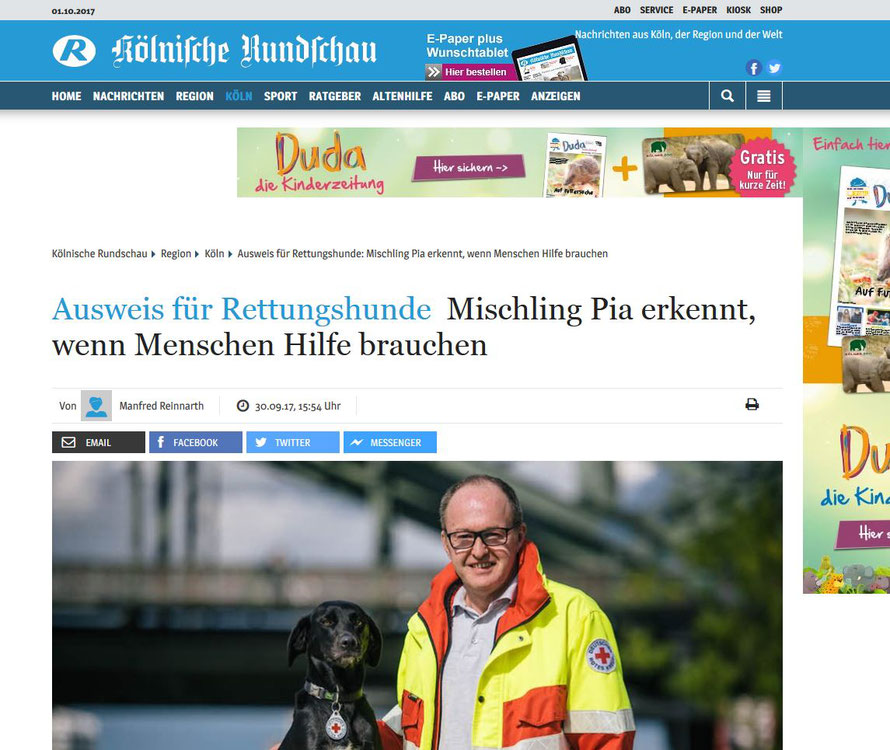890x750 pixels.
Task: Click the round R logo emblem
Action: (x=74, y=51)
